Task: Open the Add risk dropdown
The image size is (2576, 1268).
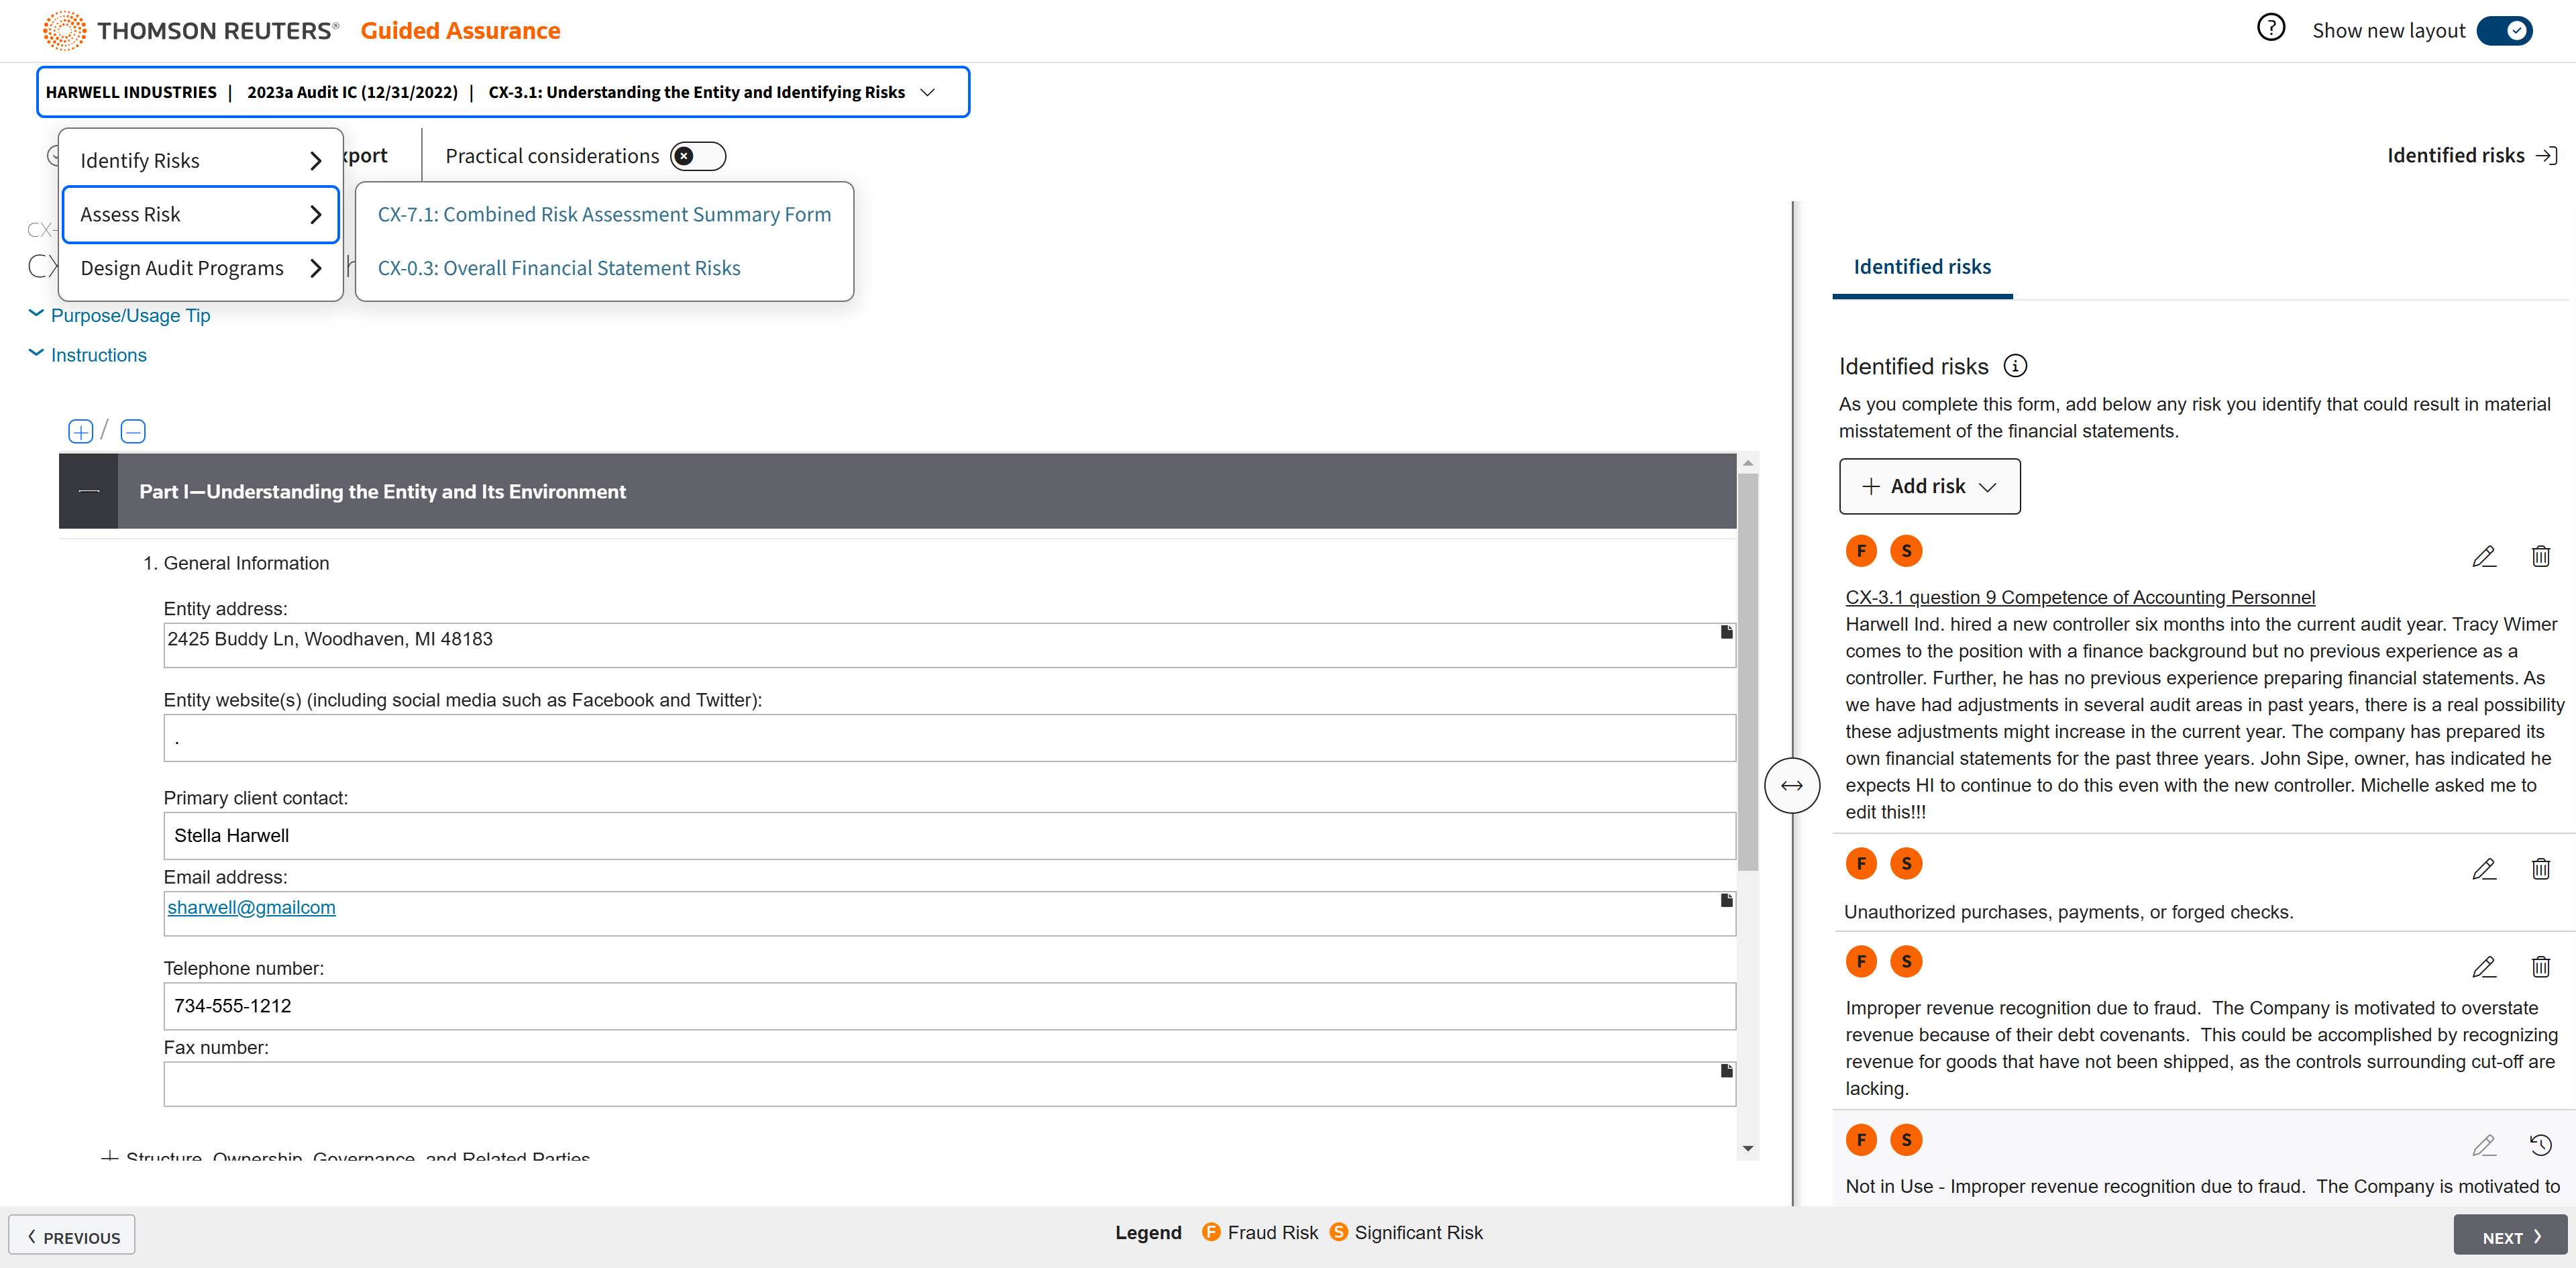Action: point(1929,486)
